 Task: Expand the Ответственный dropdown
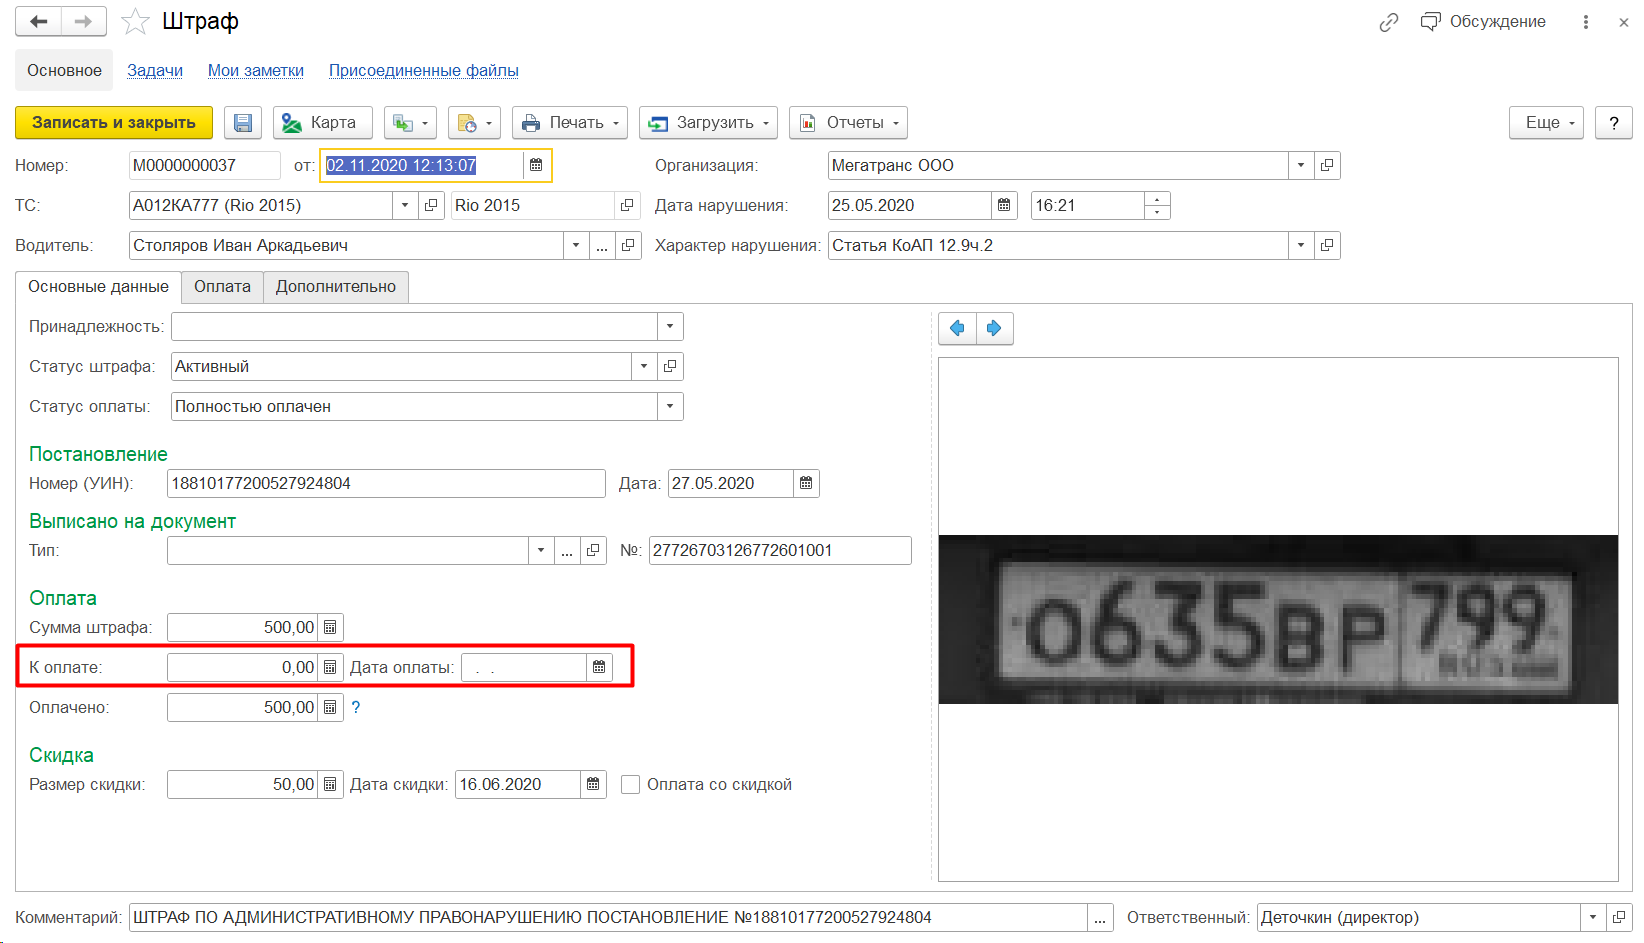pos(1593,918)
